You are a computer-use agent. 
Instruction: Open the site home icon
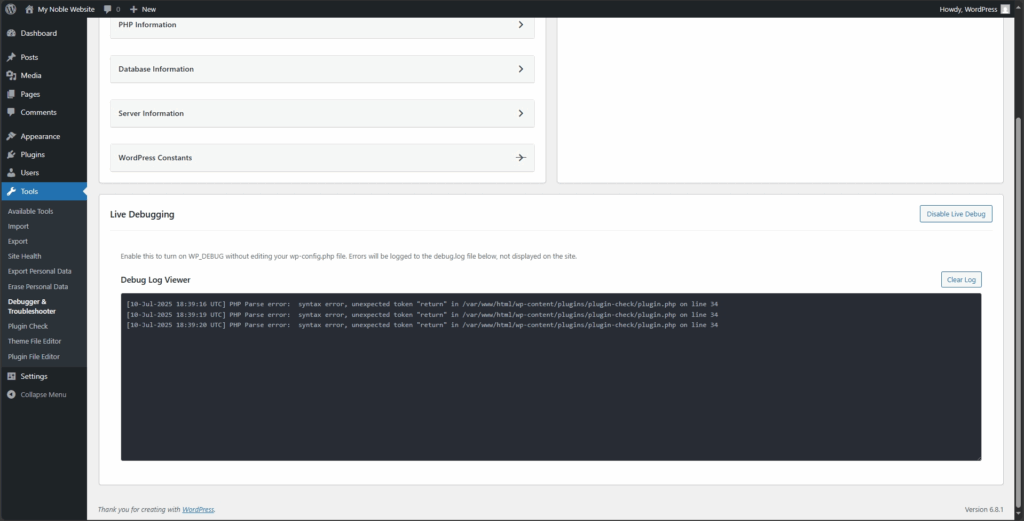(x=29, y=9)
